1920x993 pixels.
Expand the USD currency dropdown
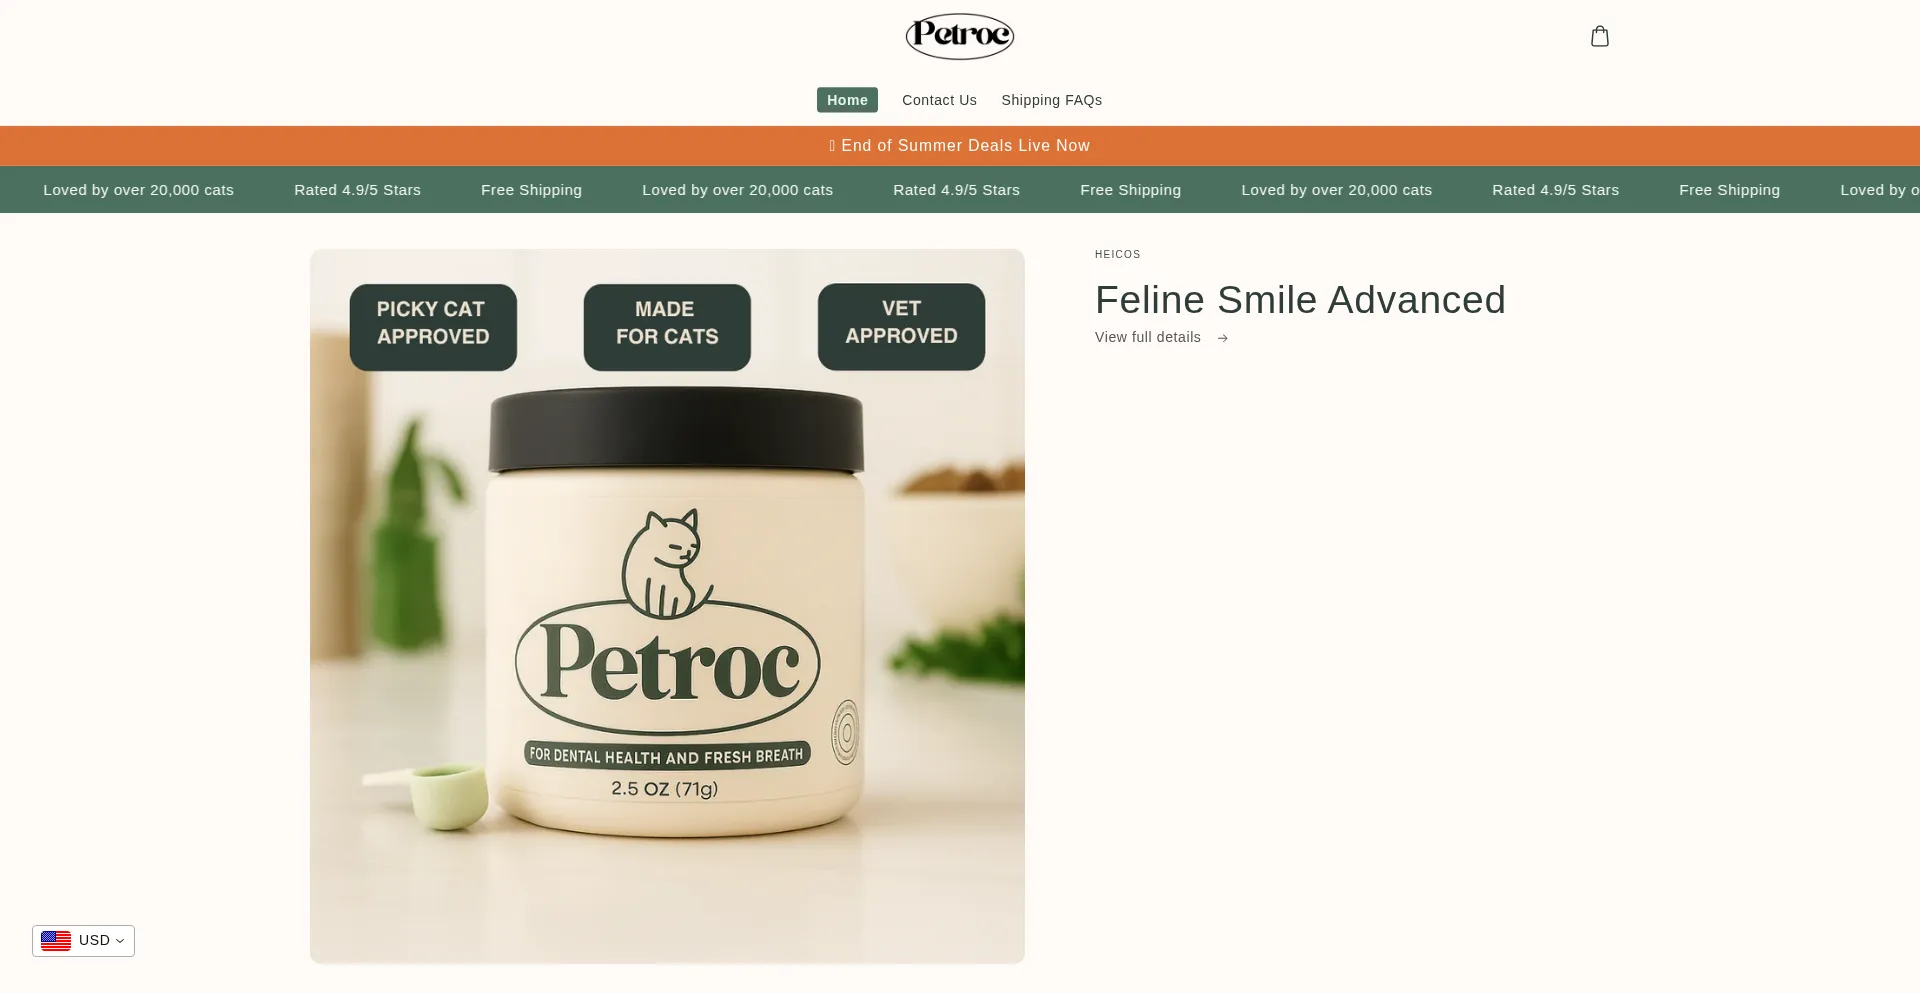[83, 941]
